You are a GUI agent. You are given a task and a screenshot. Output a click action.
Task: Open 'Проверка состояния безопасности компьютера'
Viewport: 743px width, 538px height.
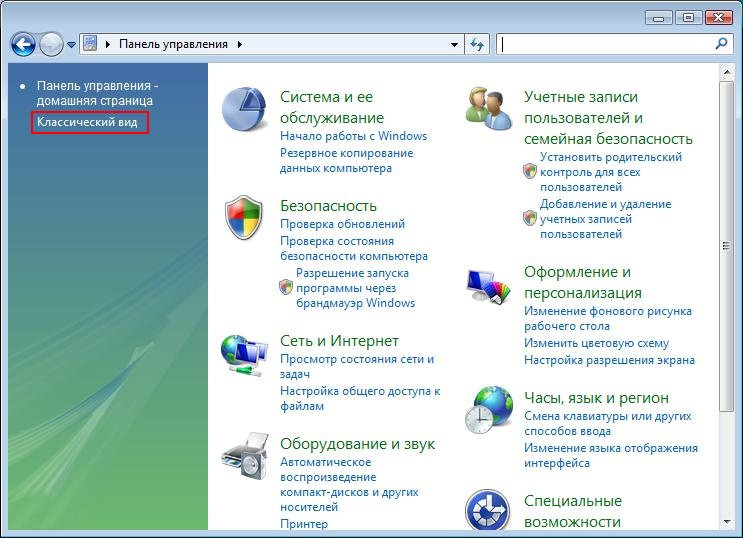coord(354,248)
